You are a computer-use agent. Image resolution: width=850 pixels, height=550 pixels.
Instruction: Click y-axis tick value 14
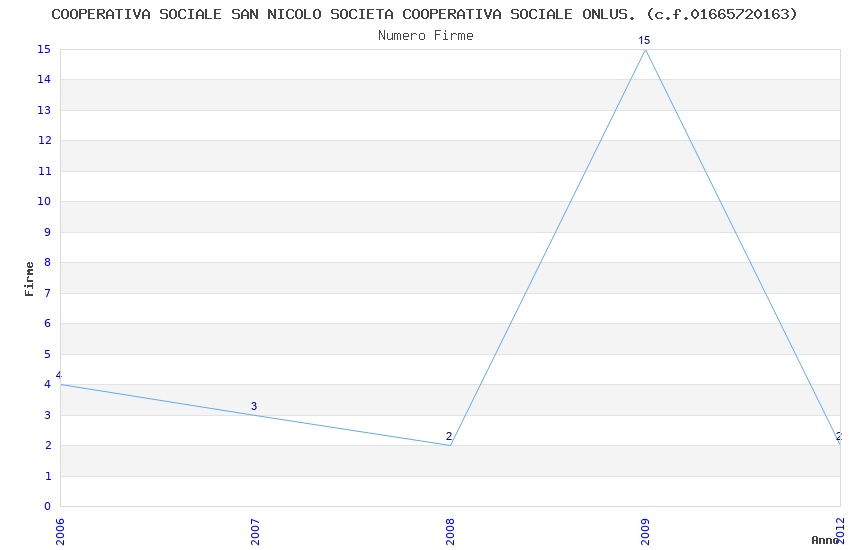click(44, 80)
